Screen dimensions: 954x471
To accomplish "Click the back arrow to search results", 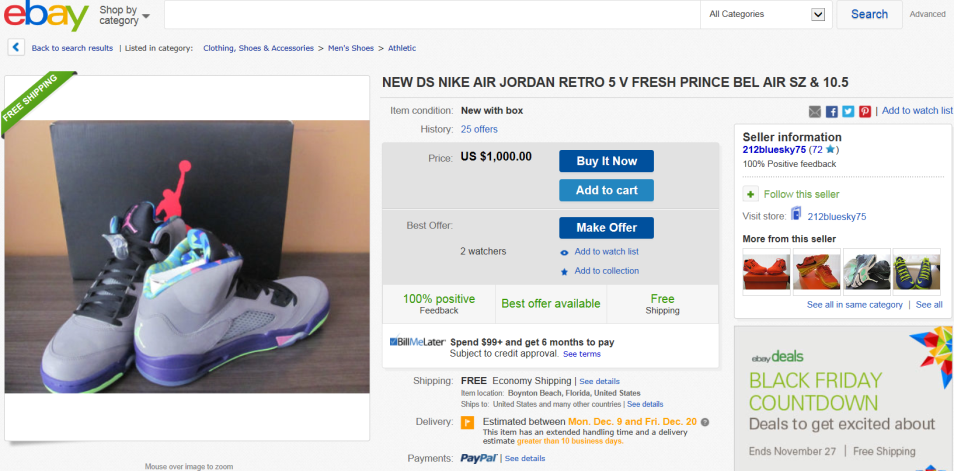I will coord(17,47).
